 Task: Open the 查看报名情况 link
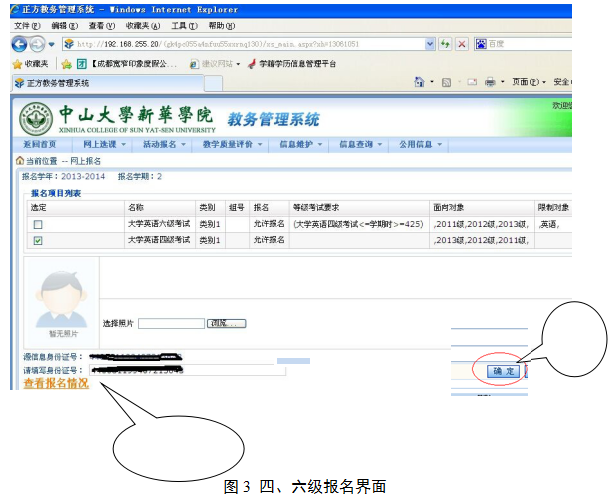[x=57, y=383]
